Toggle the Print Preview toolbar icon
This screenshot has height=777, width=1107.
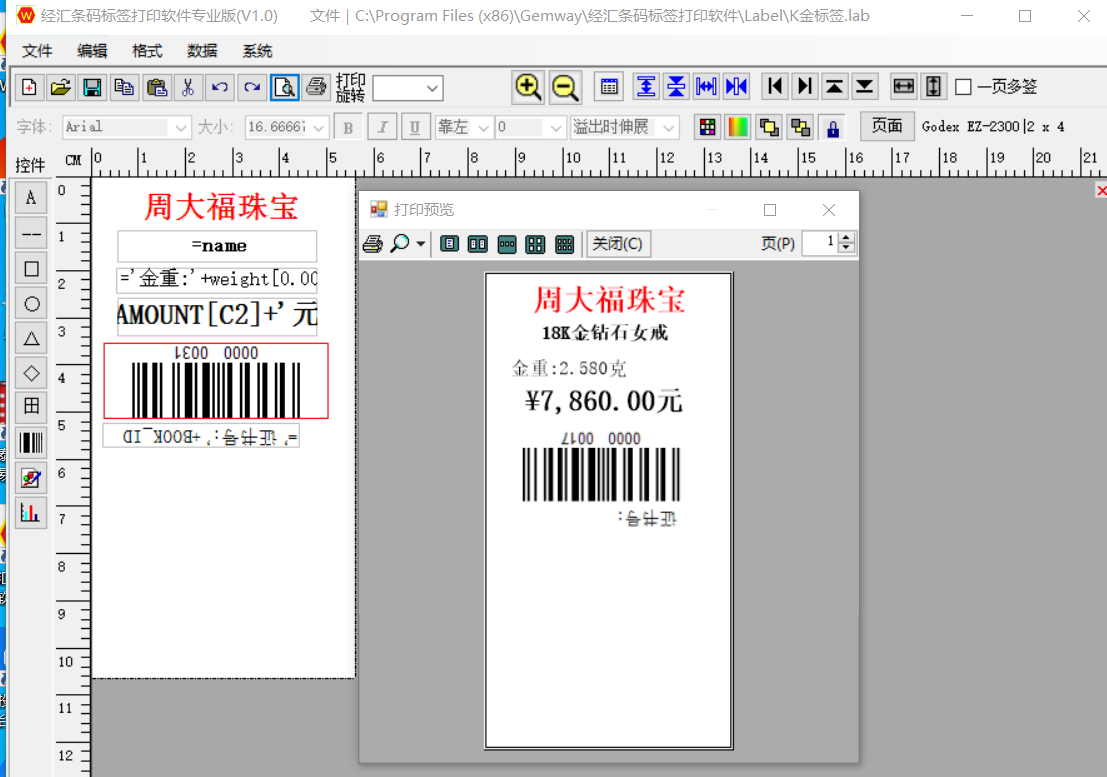(284, 88)
